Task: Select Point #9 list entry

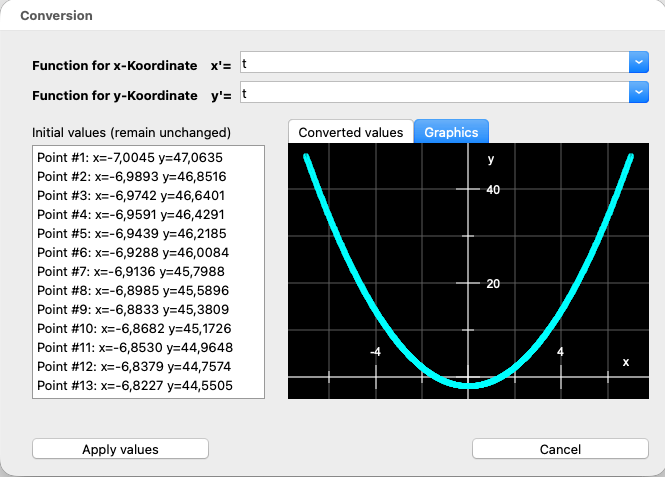Action: click(x=129, y=309)
